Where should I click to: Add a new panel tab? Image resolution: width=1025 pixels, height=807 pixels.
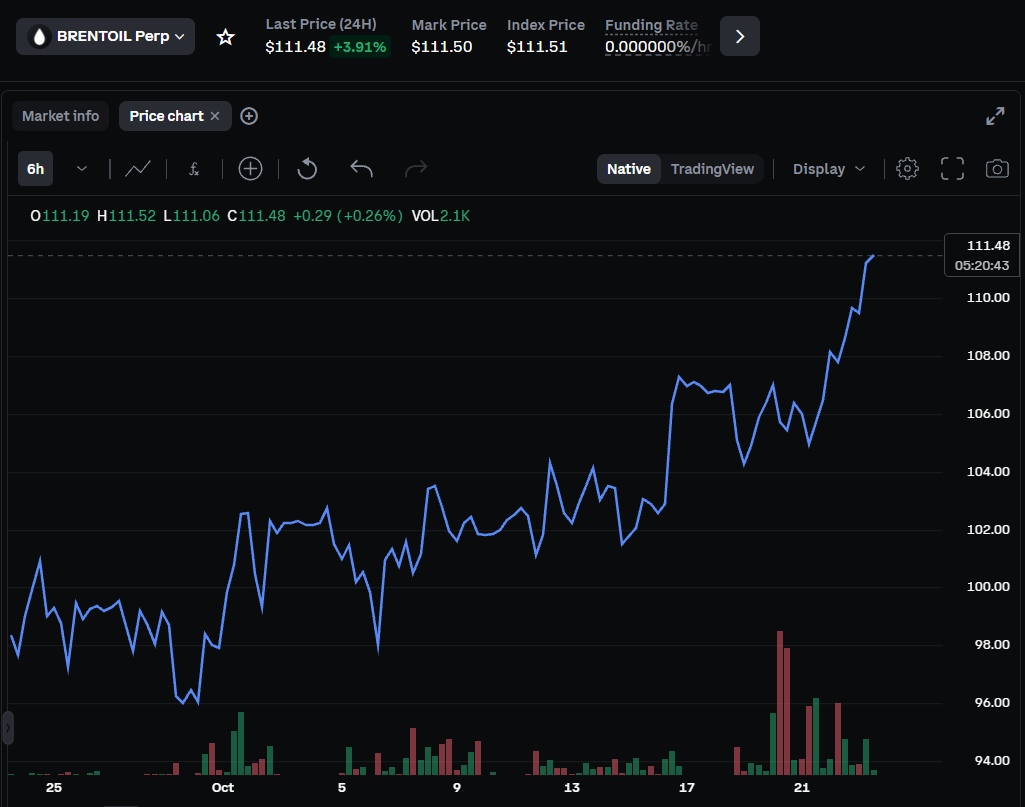point(249,116)
